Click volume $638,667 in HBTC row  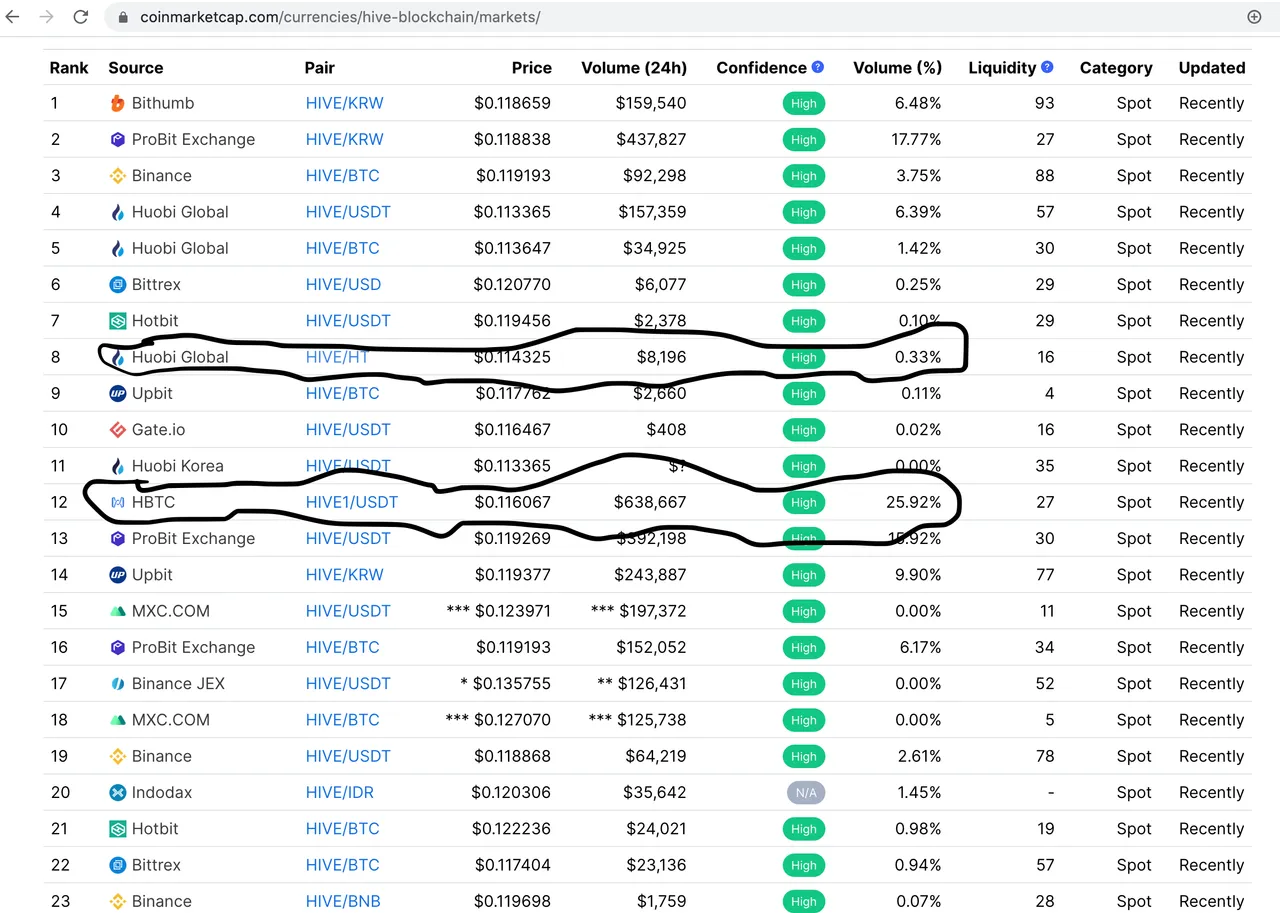pyautogui.click(x=651, y=502)
